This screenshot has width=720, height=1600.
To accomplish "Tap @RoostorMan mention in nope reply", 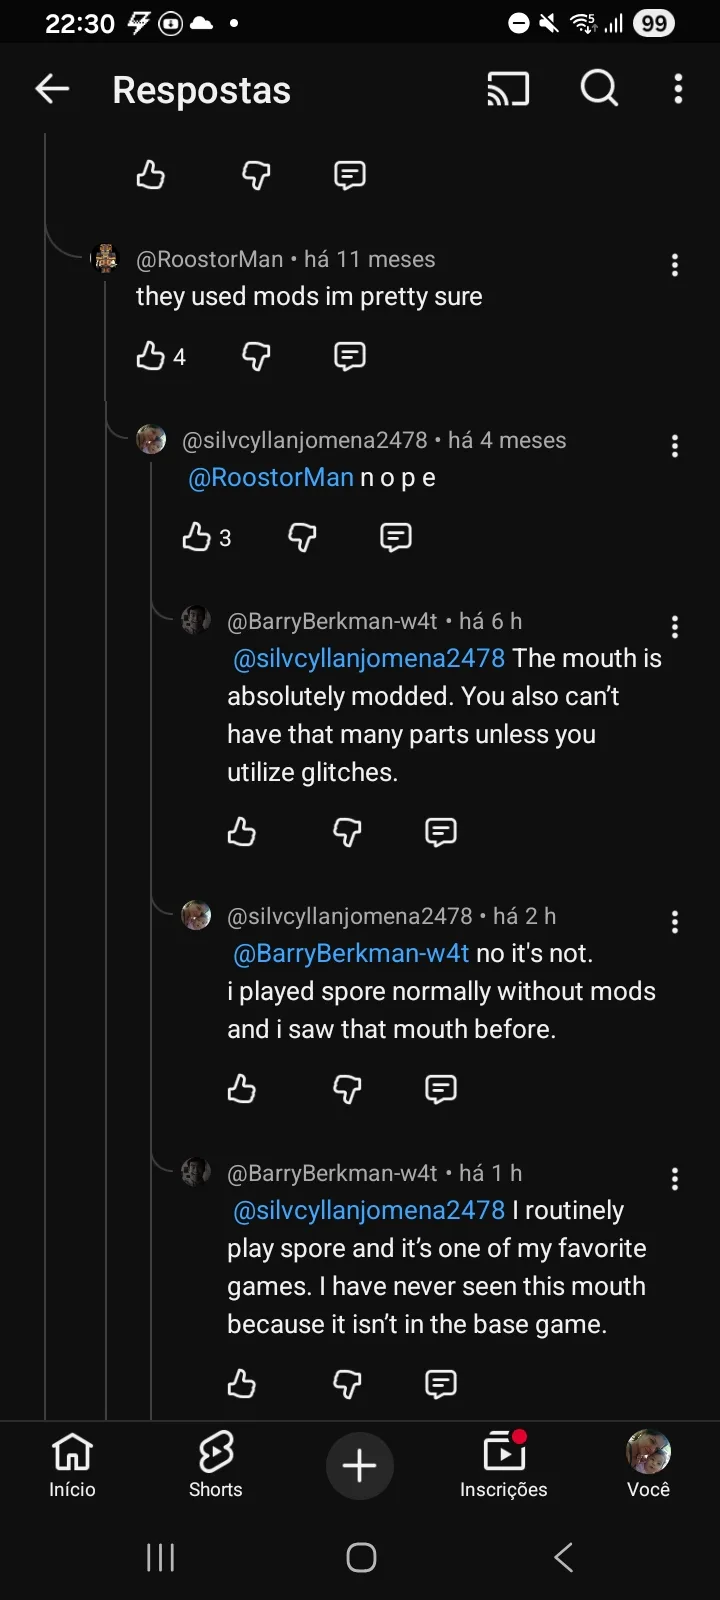I will tap(271, 477).
